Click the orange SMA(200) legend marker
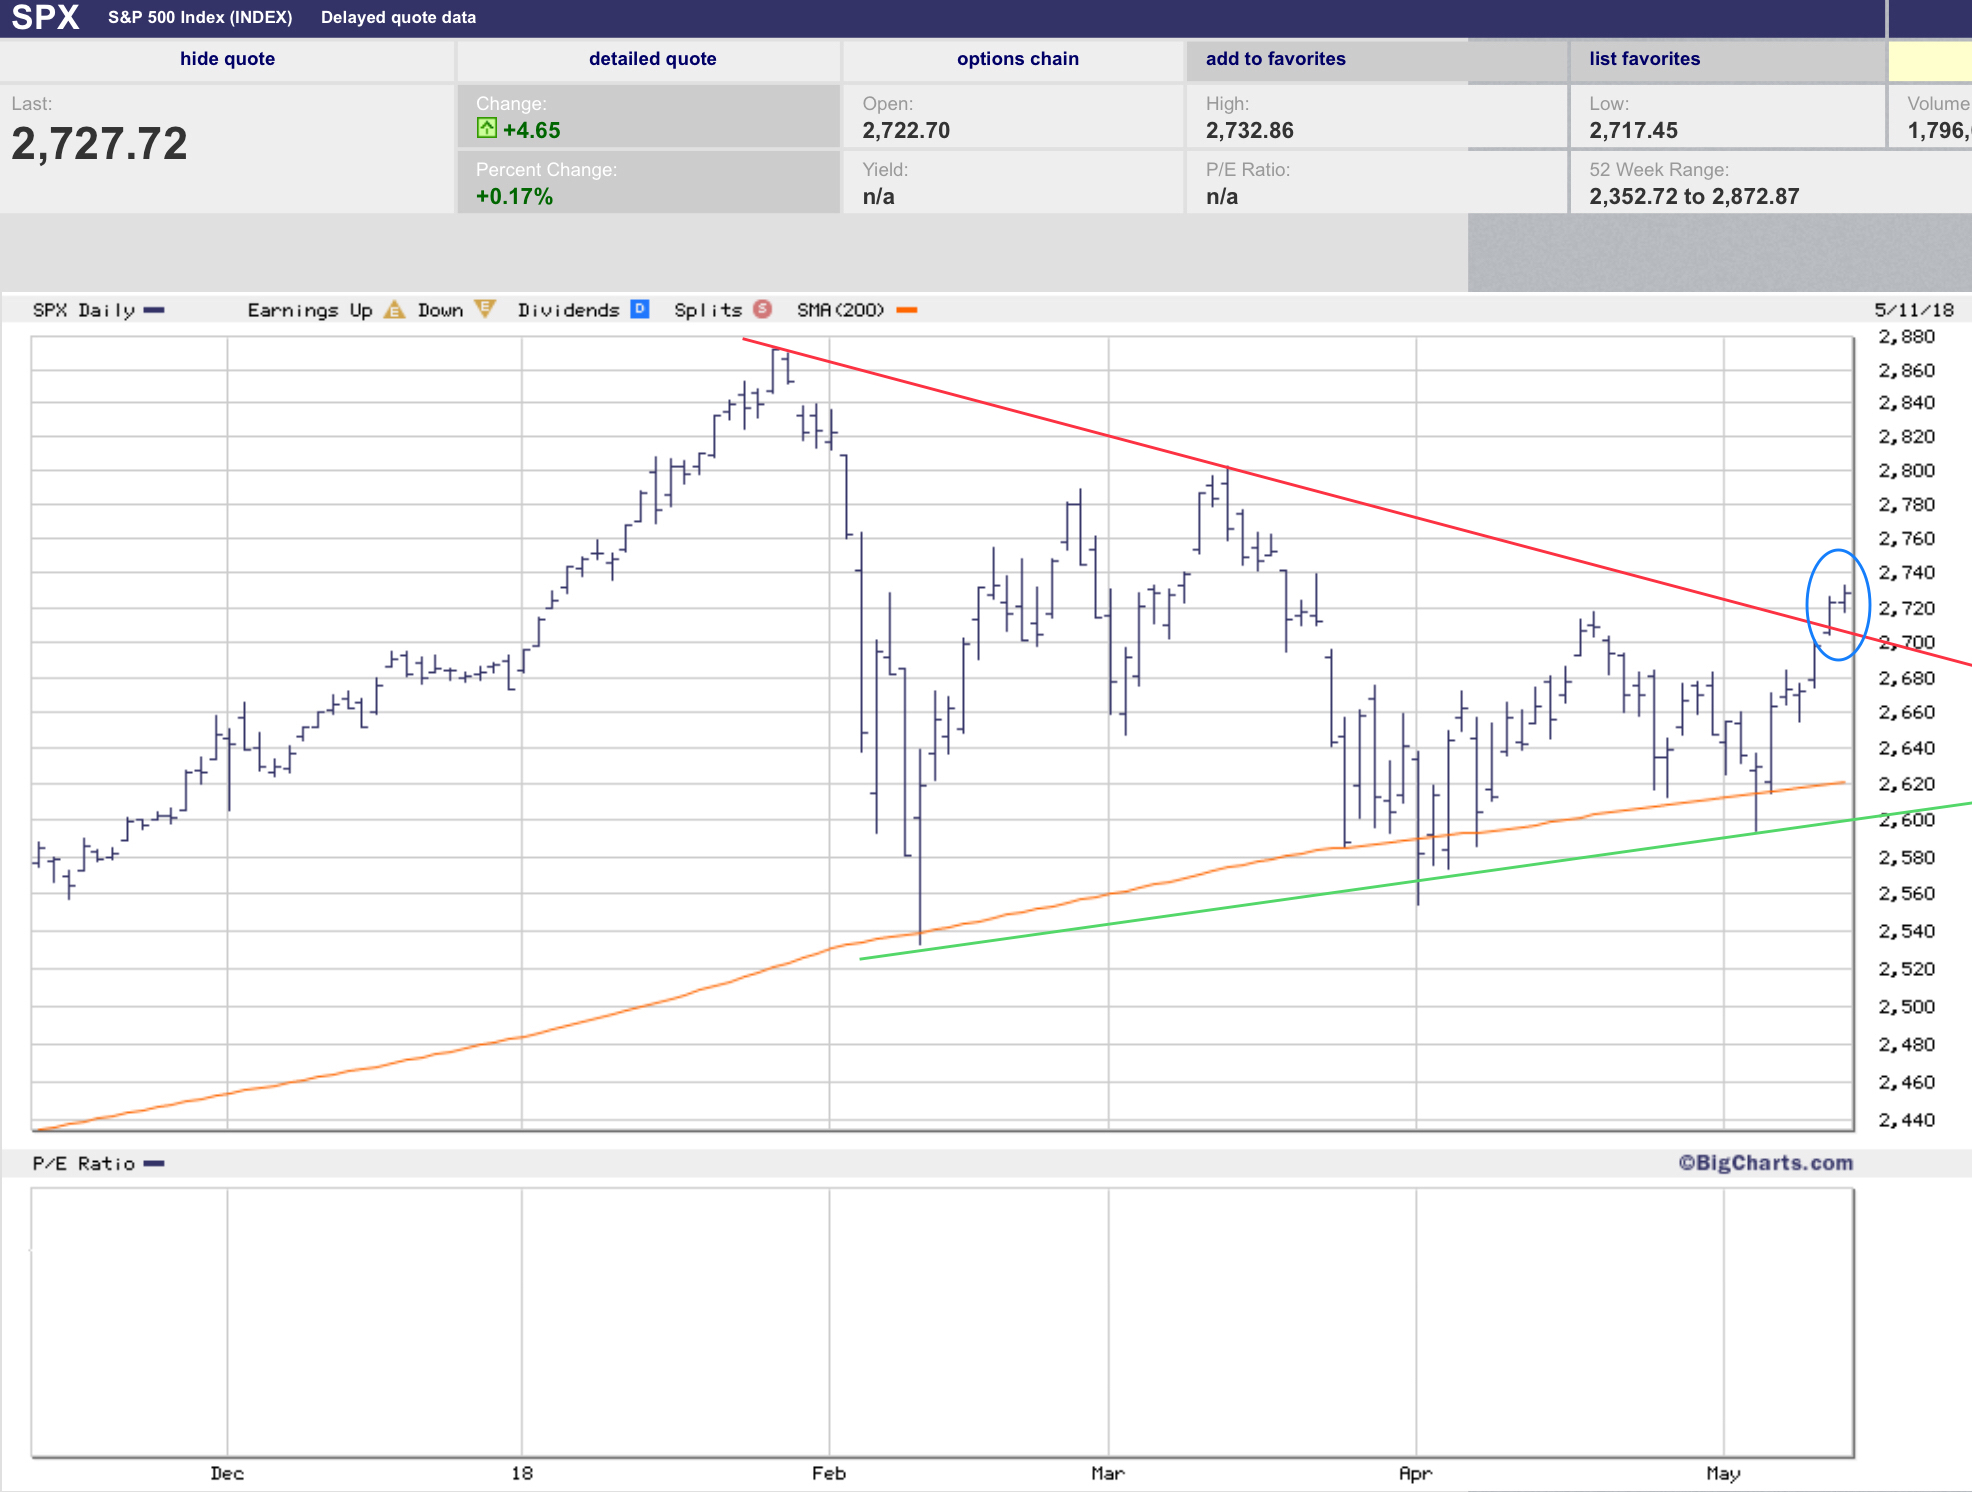 point(907,310)
